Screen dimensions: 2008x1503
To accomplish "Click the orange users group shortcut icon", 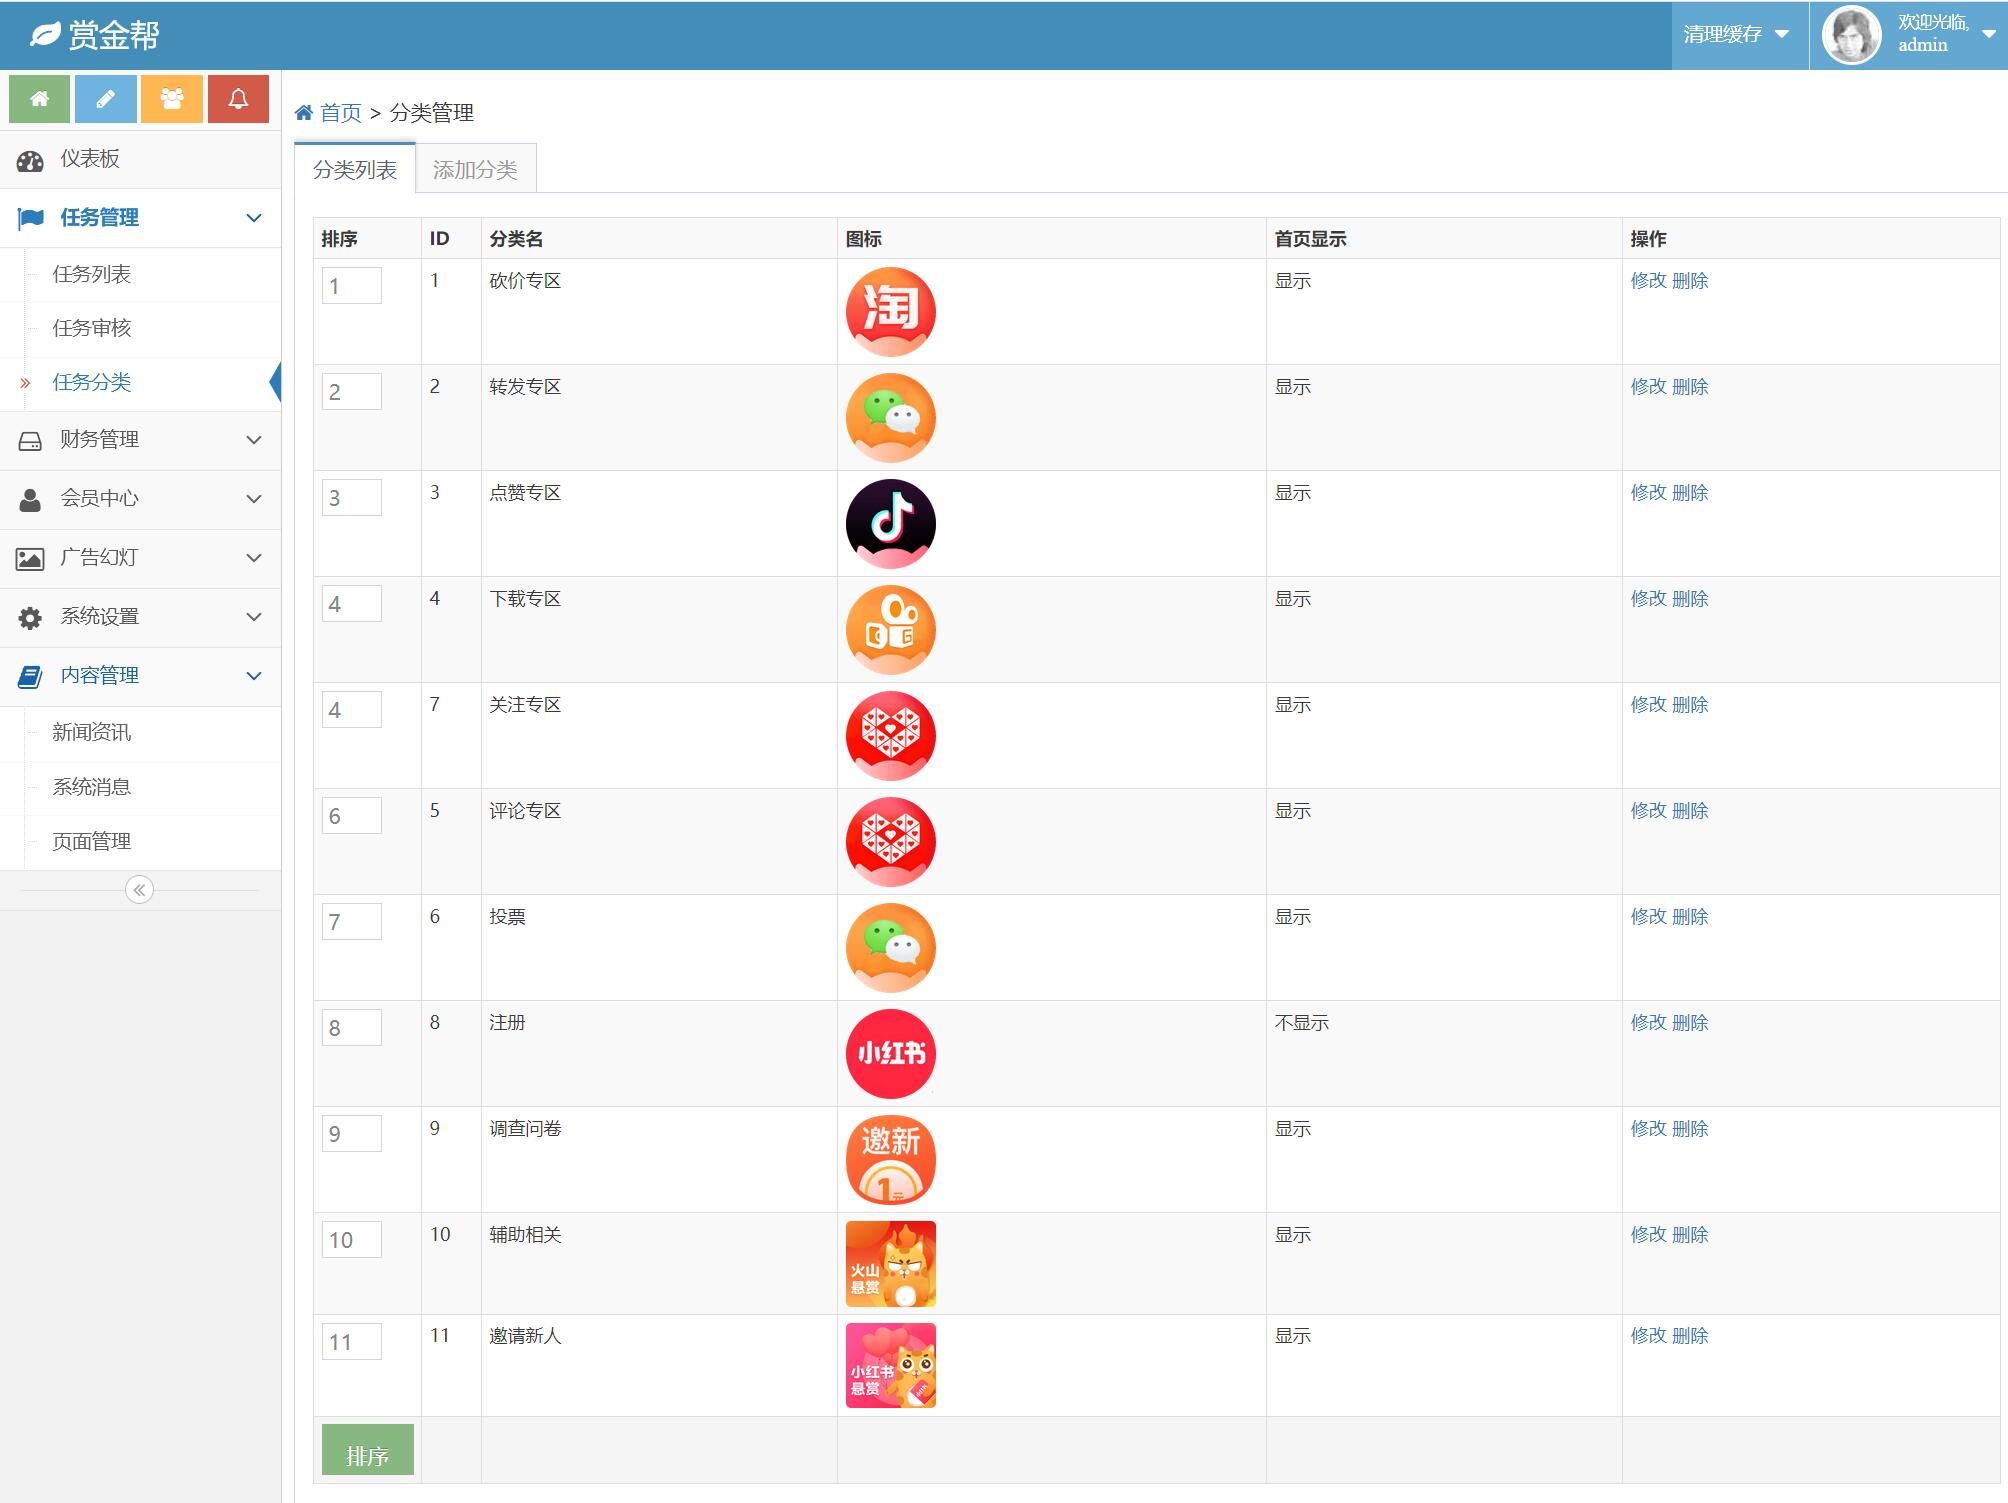I will (x=172, y=99).
